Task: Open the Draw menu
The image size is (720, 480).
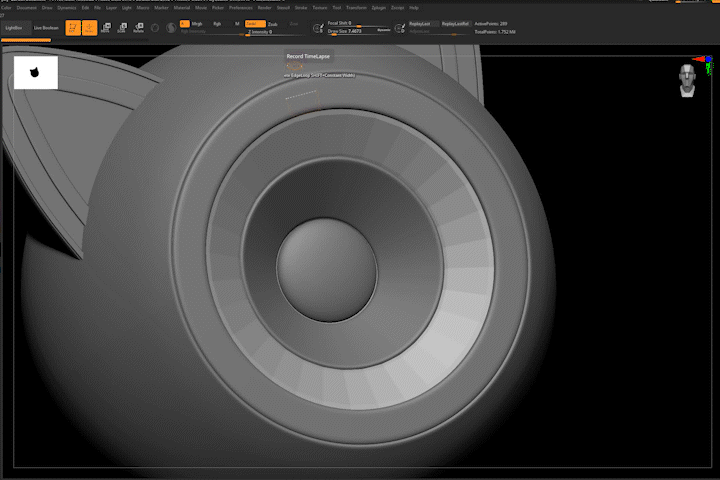Action: pos(47,8)
